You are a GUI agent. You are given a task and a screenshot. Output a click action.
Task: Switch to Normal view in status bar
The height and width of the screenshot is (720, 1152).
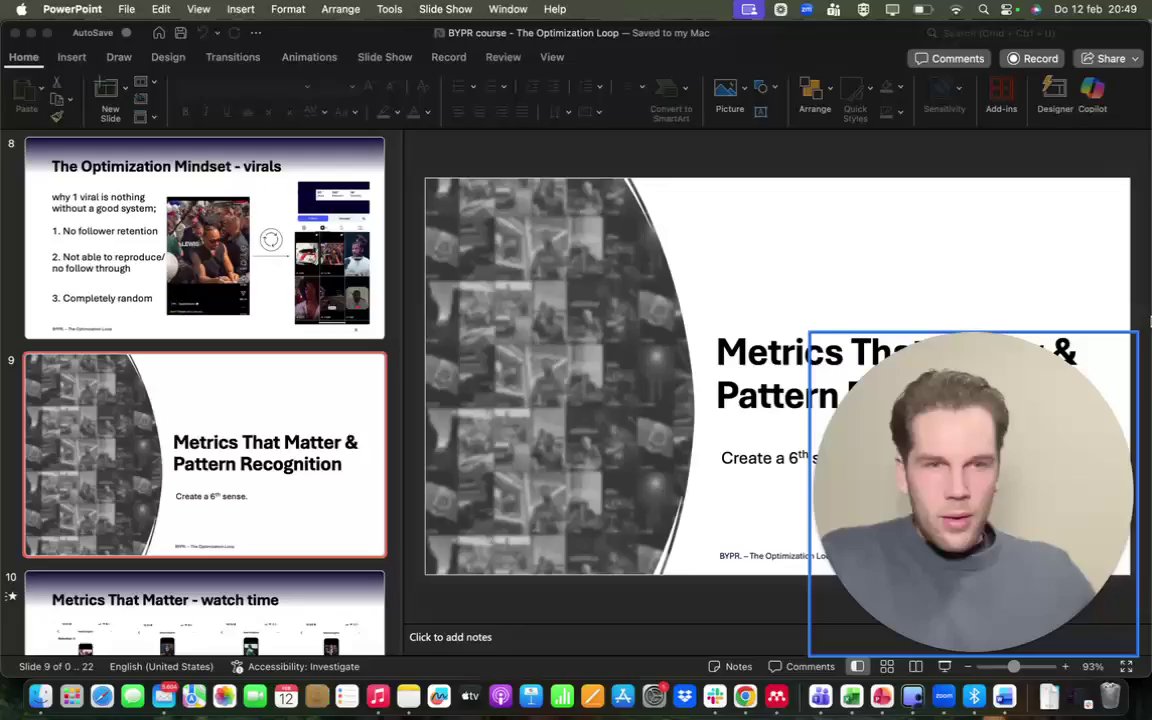pyautogui.click(x=857, y=666)
